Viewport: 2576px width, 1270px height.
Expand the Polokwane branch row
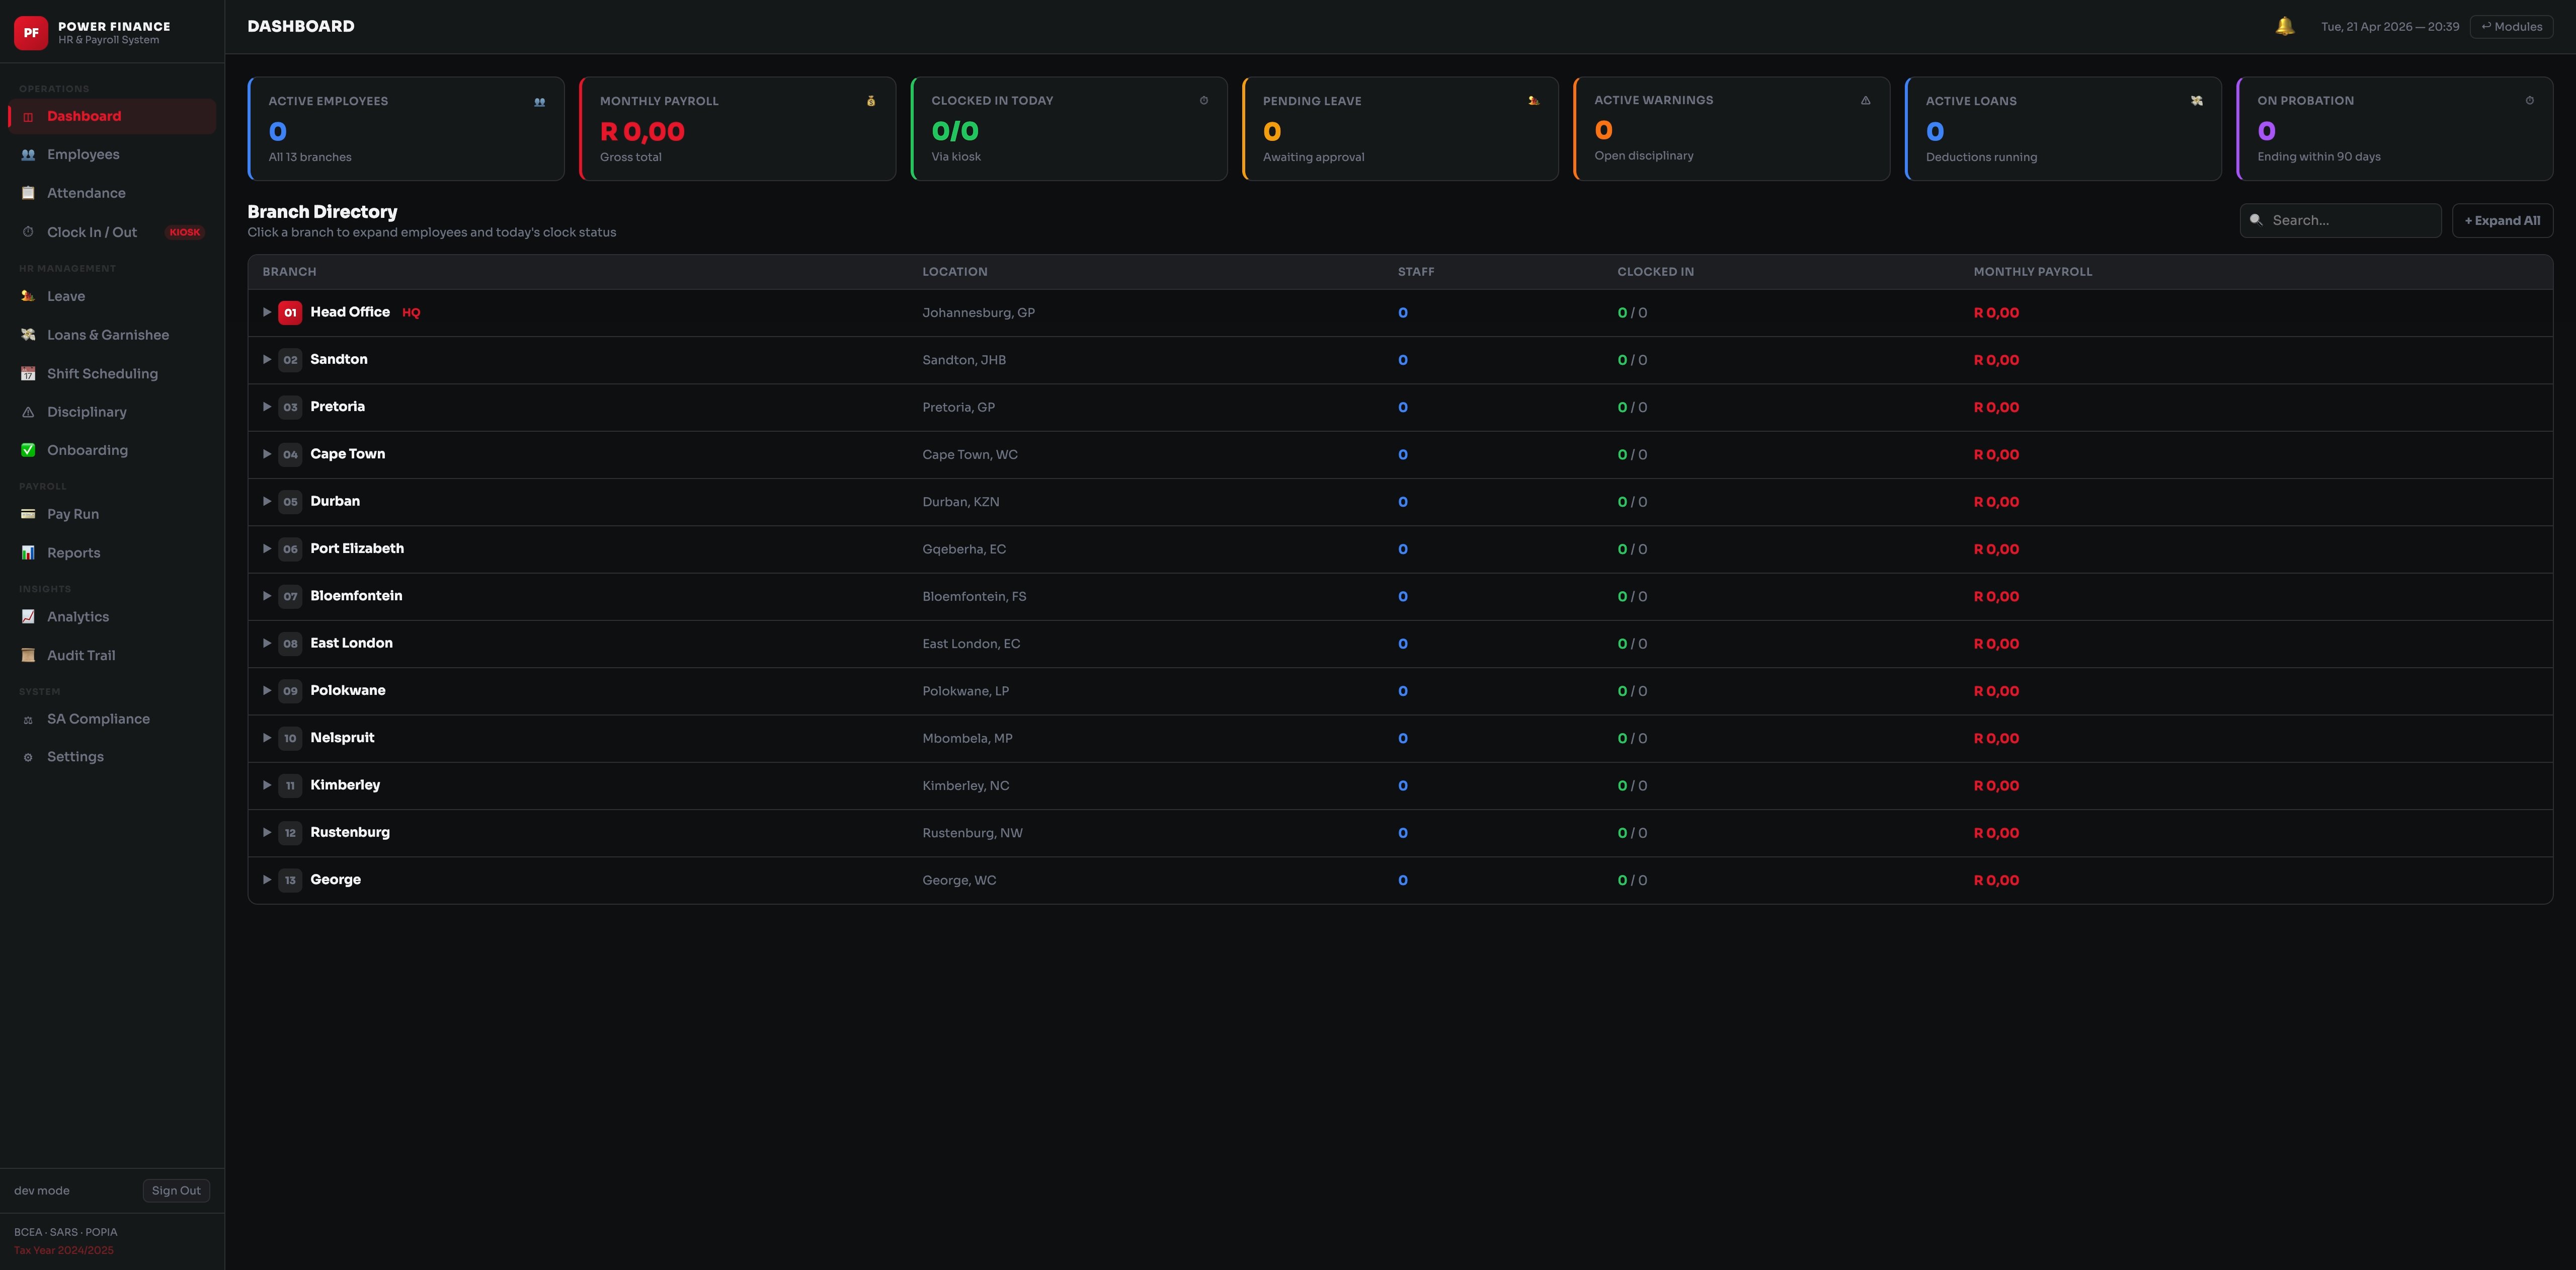pos(267,690)
